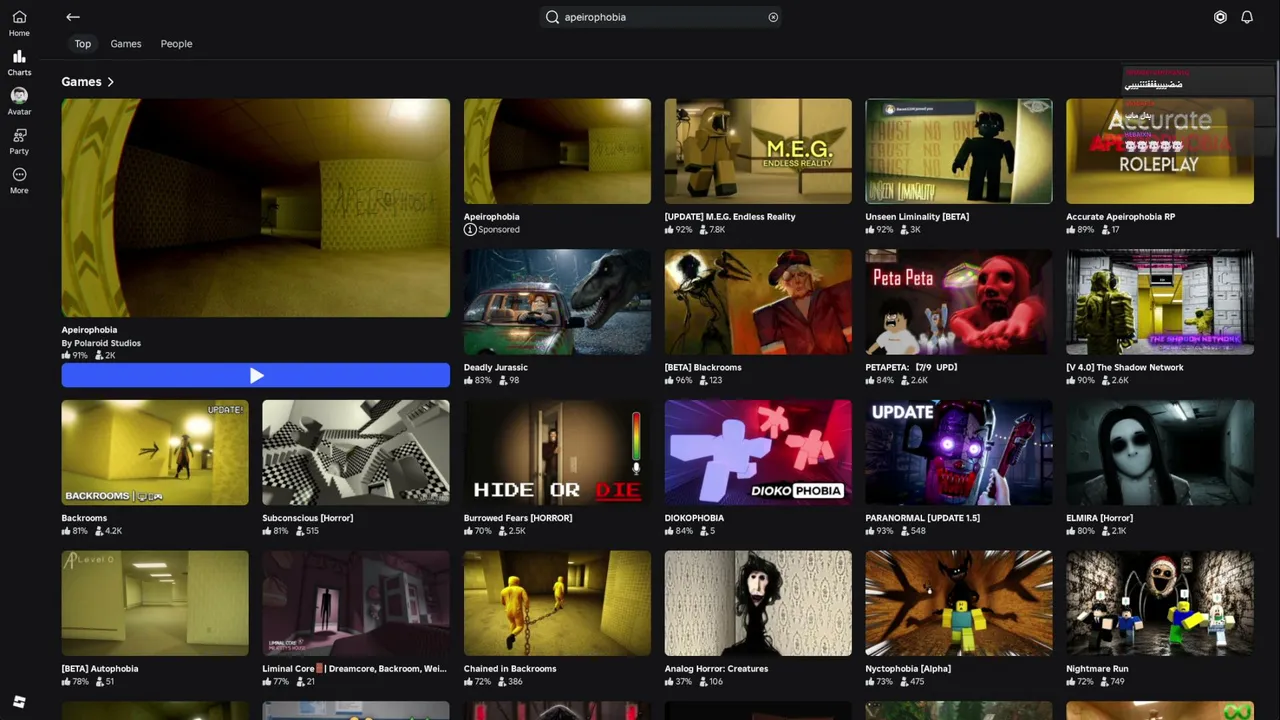1280x720 pixels.
Task: Switch to the Games tab
Action: 126,44
